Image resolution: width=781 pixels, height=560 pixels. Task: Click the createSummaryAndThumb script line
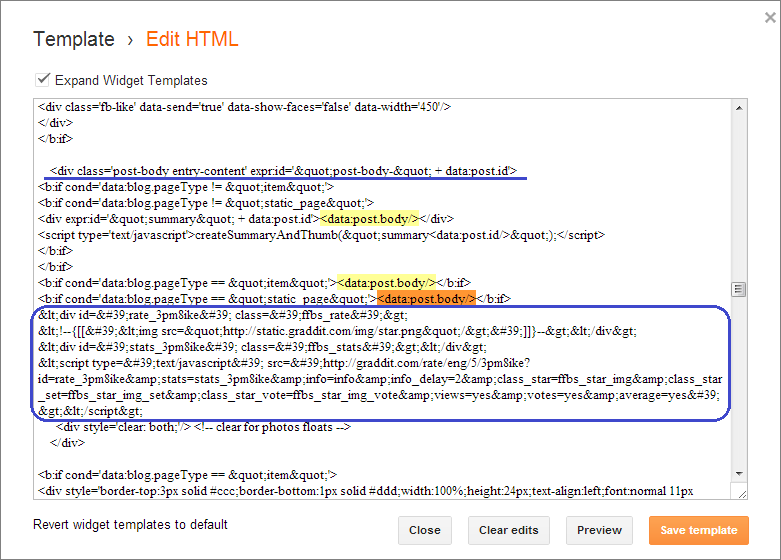coord(321,235)
